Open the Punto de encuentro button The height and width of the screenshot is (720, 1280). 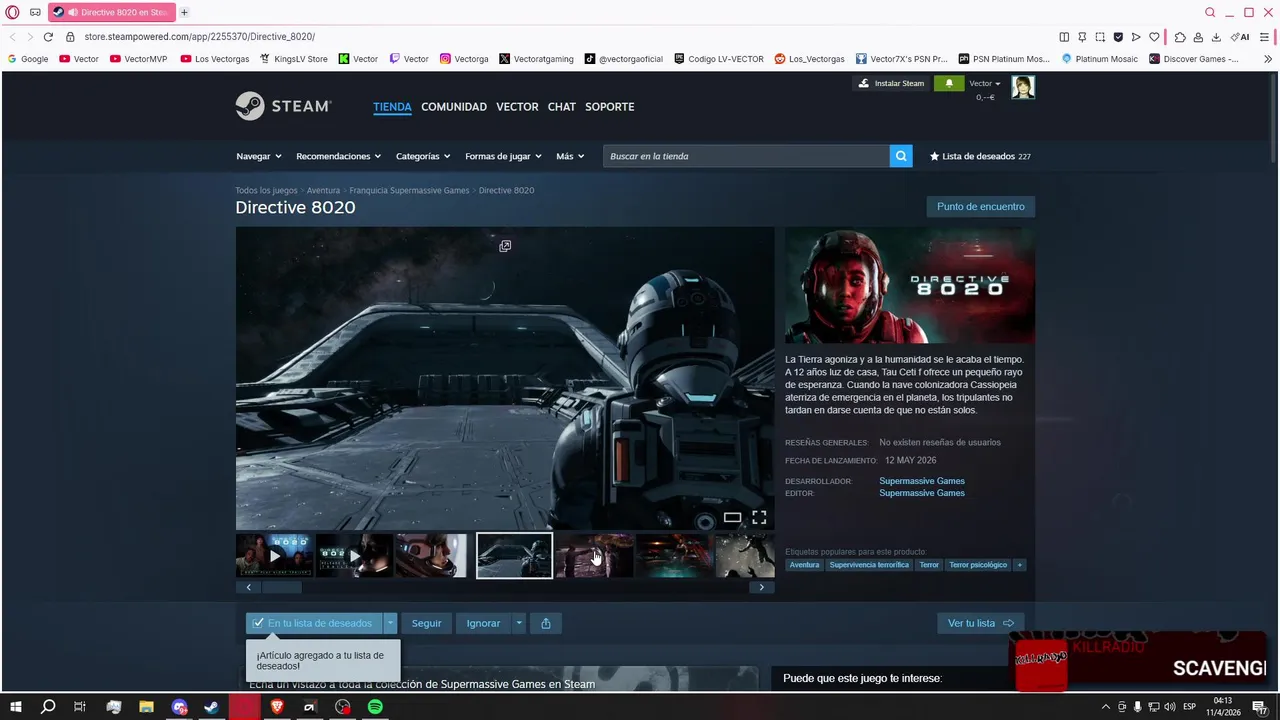click(x=981, y=206)
